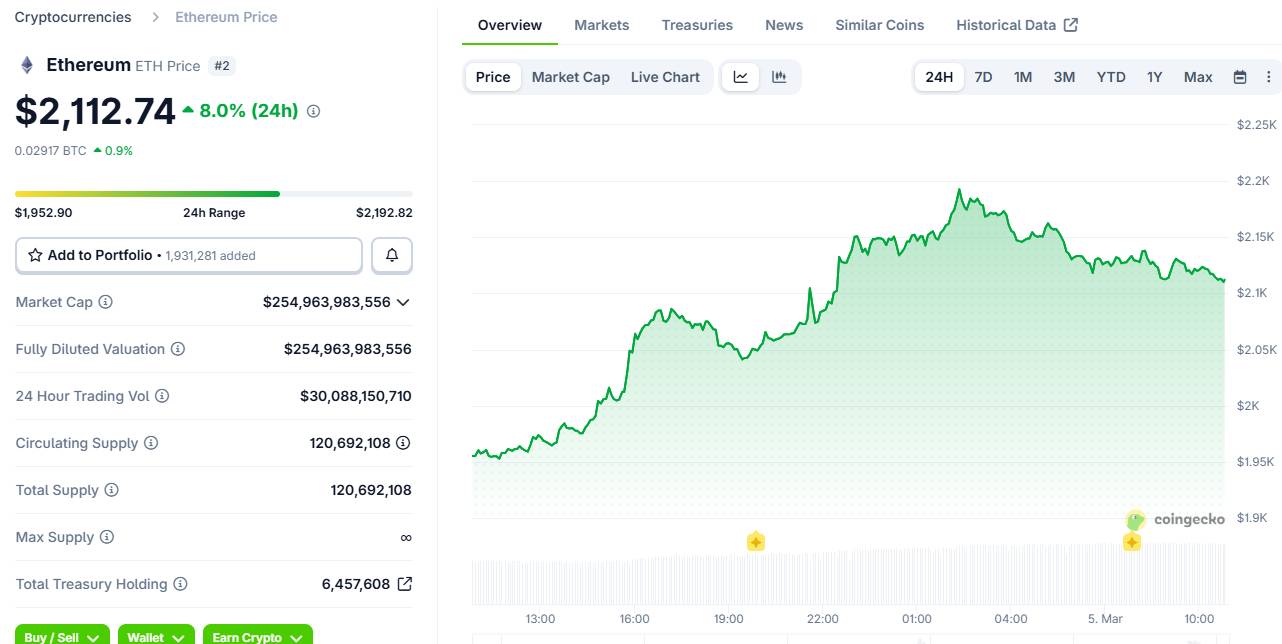Viewport: 1282px width, 644px height.
Task: Open the Buy / Sell dropdown
Action: [x=61, y=636]
